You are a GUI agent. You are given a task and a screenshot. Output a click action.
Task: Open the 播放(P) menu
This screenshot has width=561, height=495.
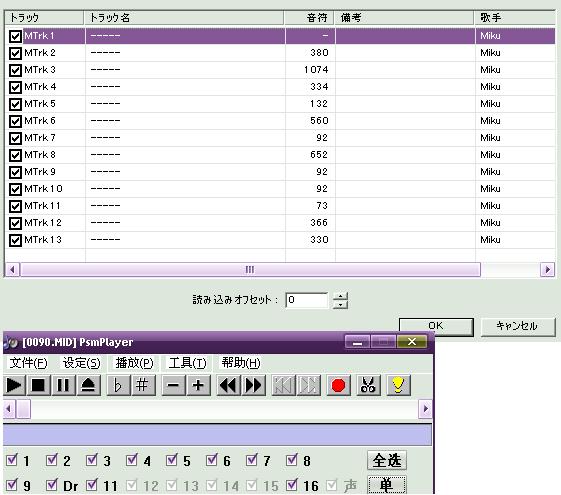(134, 363)
